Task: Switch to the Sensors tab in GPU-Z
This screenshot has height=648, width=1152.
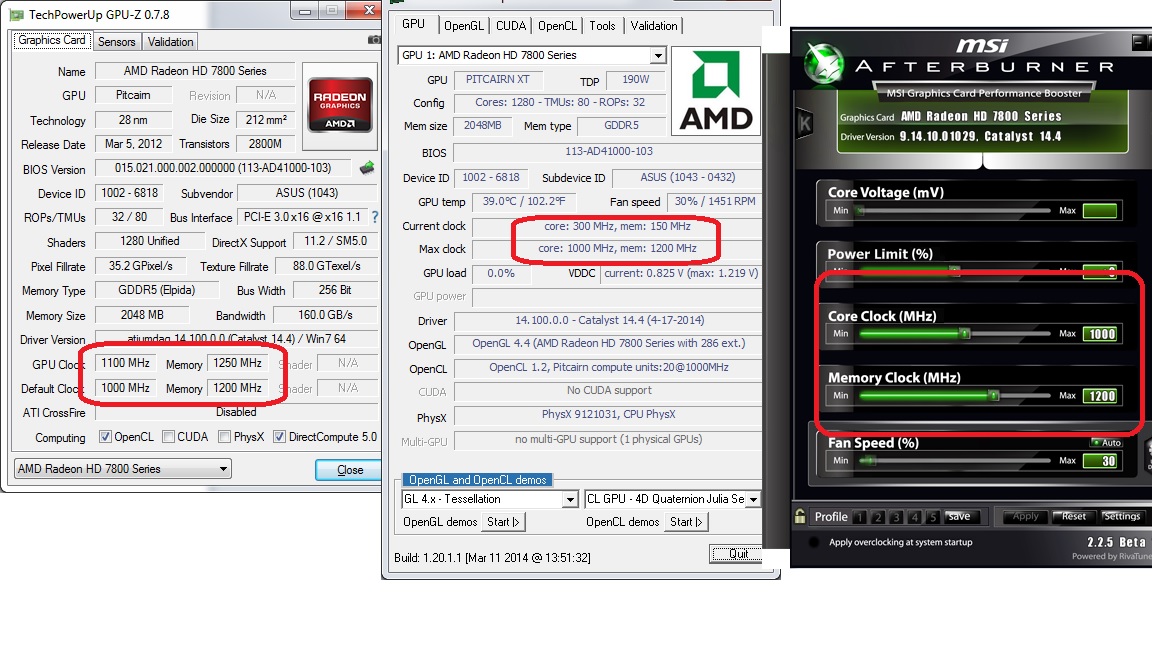Action: [x=116, y=42]
